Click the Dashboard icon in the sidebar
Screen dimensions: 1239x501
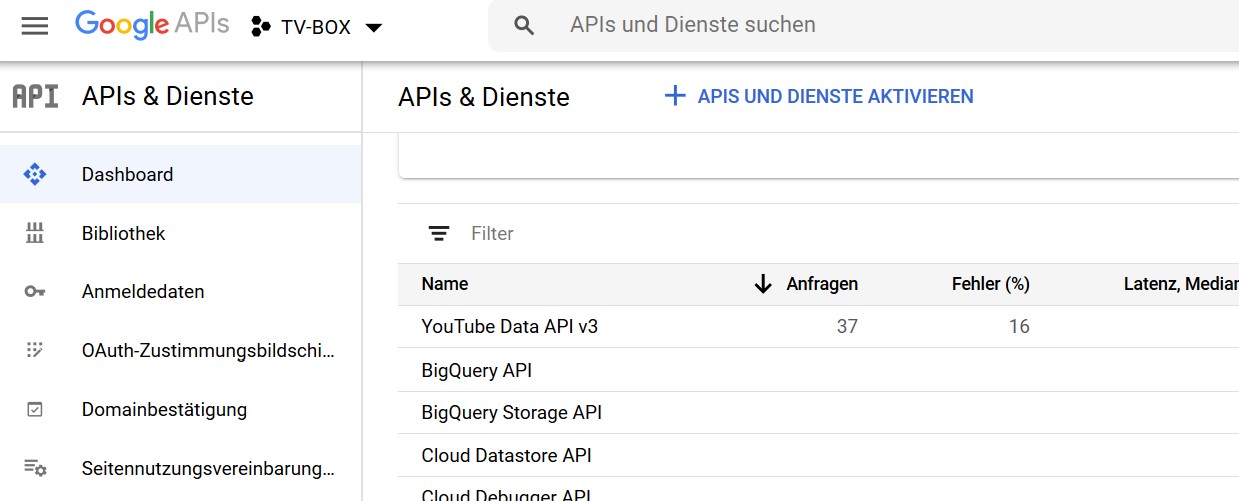pos(35,175)
